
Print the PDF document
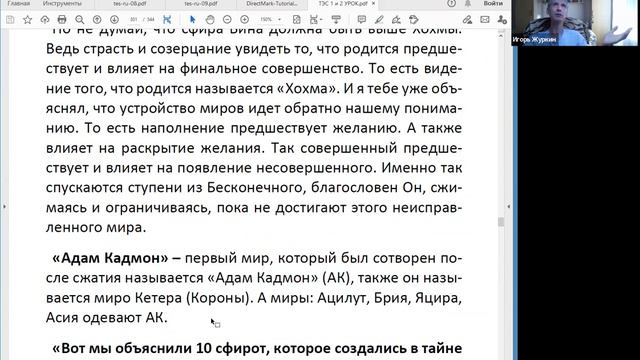[x=62, y=20]
